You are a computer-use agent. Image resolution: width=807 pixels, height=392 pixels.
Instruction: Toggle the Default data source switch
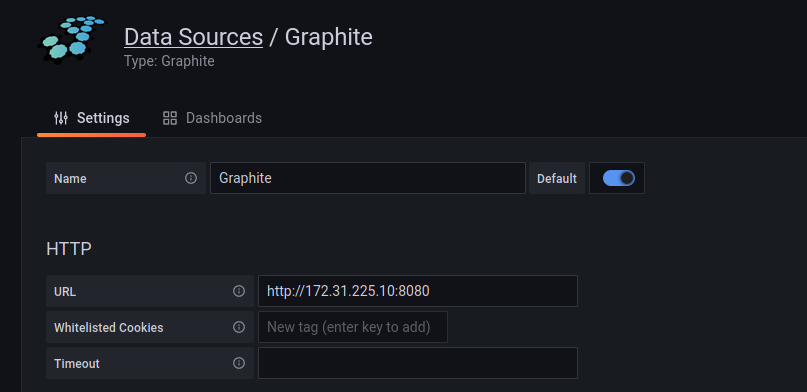pos(619,178)
